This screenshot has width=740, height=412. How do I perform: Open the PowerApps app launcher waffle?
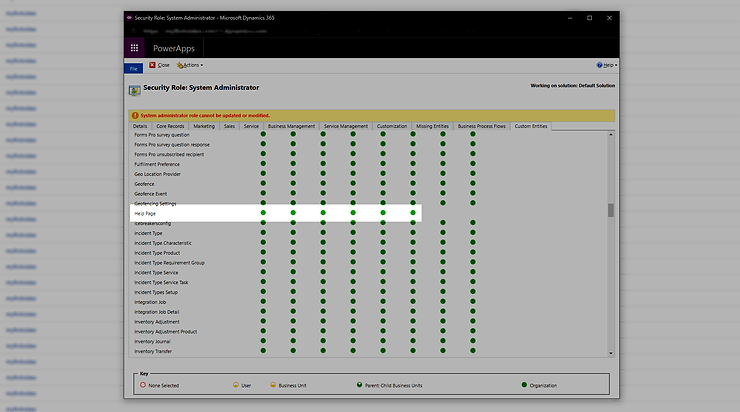[x=134, y=48]
